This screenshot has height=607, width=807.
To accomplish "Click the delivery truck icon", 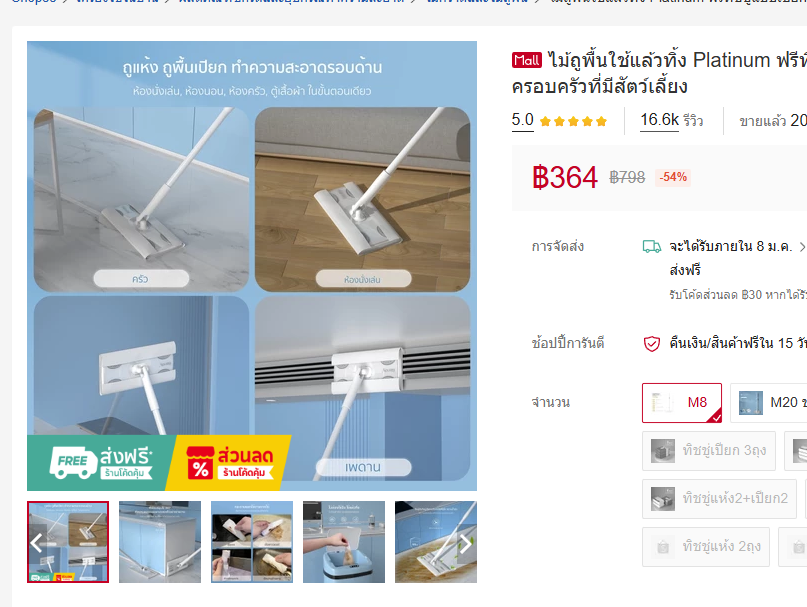I will coord(652,247).
